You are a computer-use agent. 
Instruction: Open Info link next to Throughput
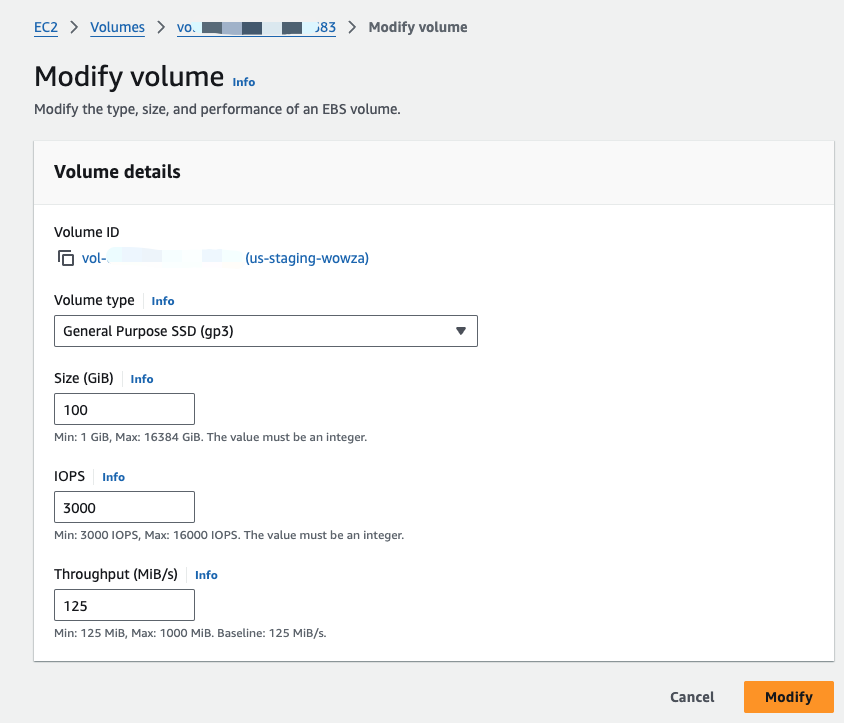click(206, 575)
